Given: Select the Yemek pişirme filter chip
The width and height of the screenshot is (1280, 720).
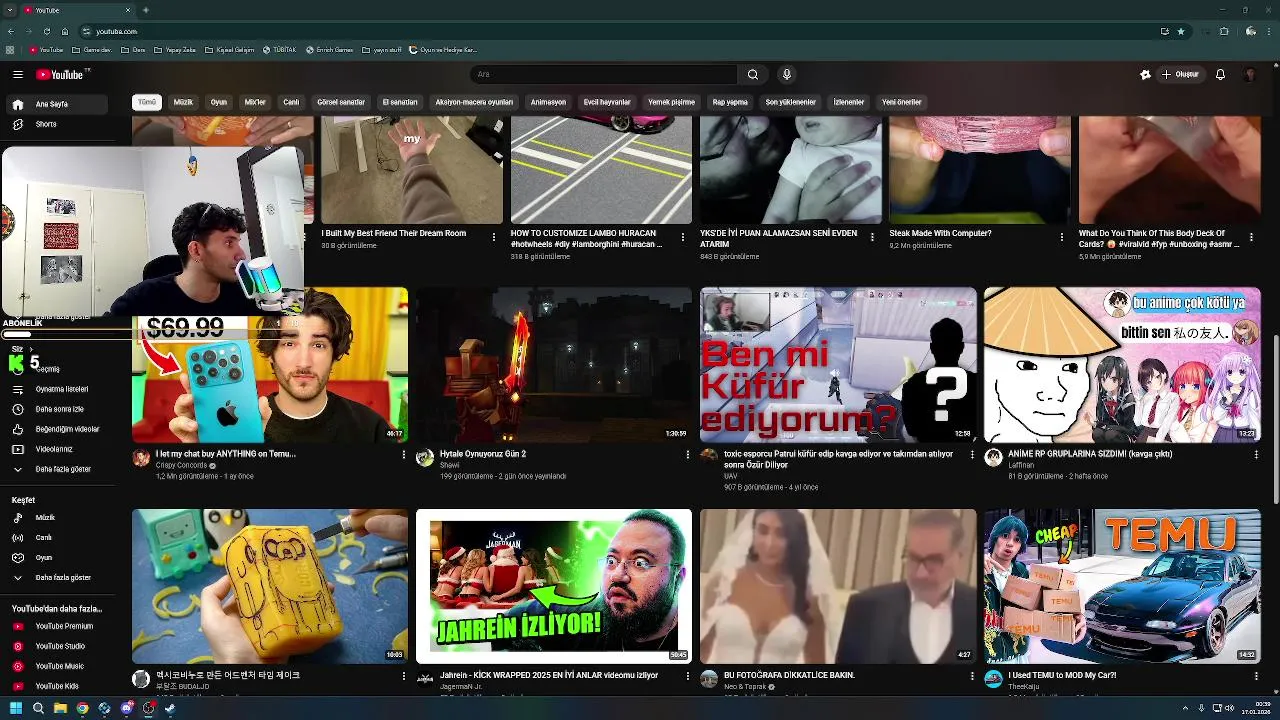Looking at the screenshot, I should click(x=671, y=102).
